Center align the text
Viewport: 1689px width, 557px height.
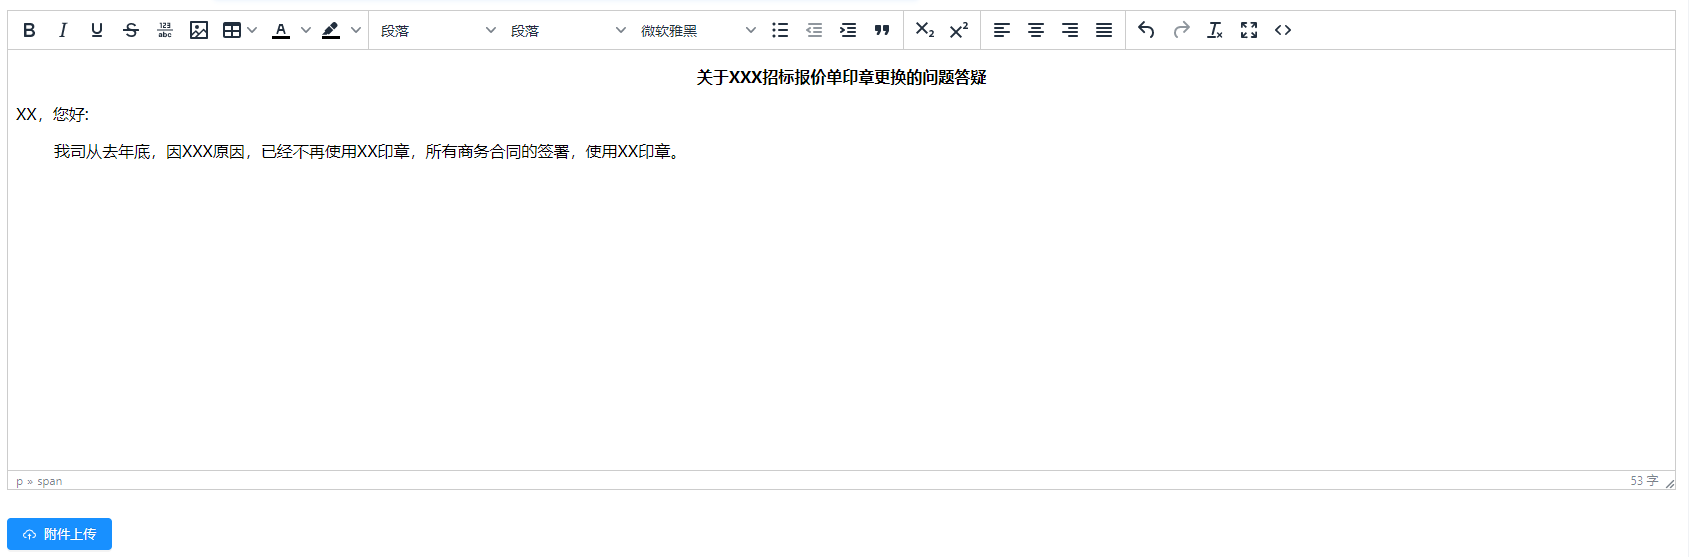click(1036, 30)
